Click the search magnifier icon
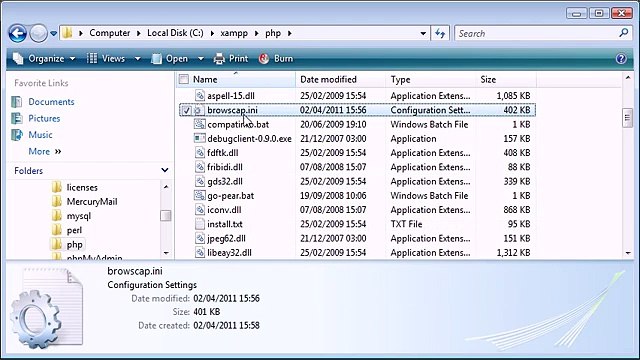Viewport: 640px width, 360px height. pos(624,33)
